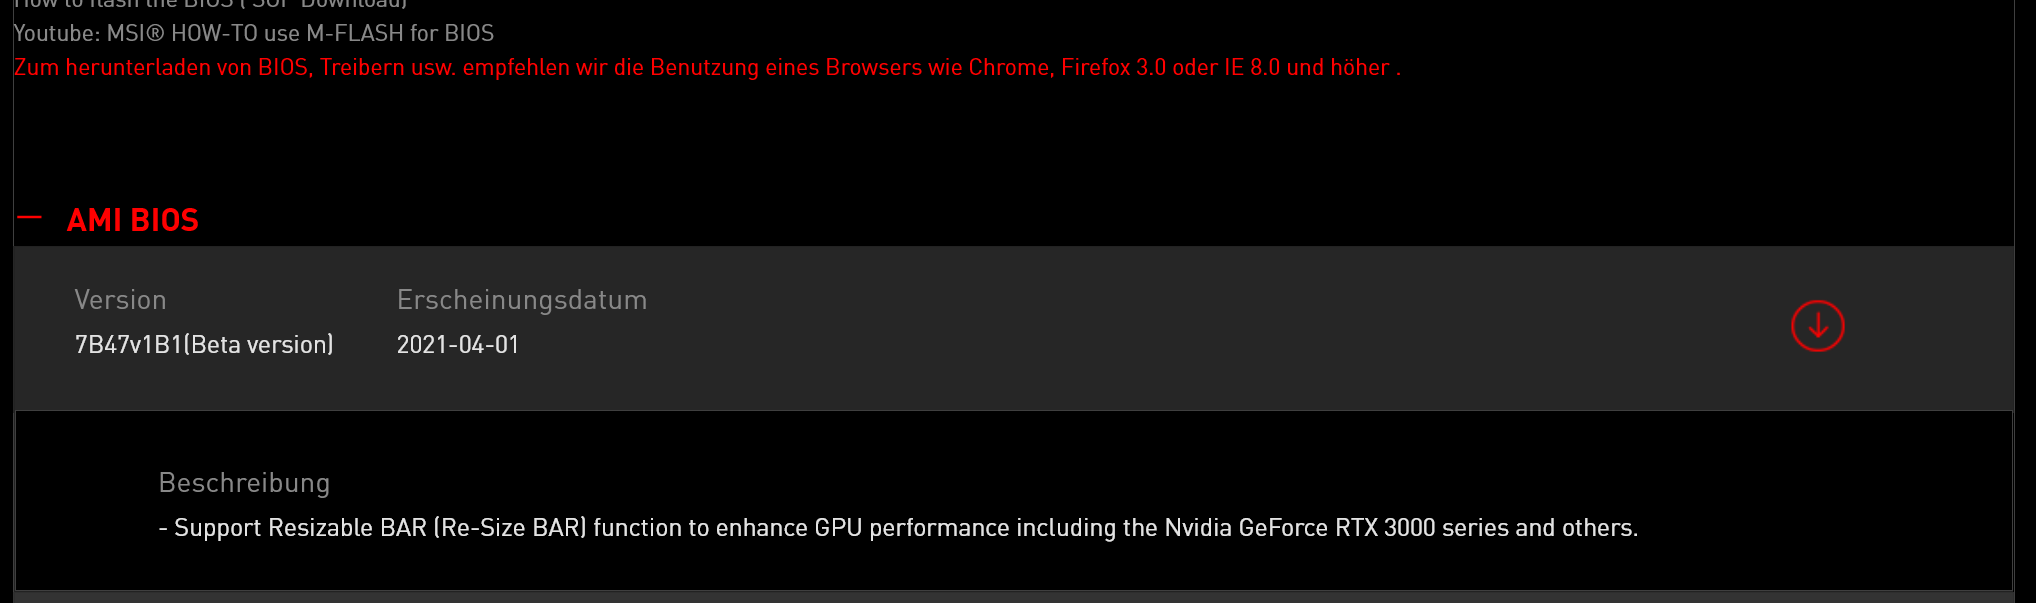Click the red browser recommendation notice
2036x603 pixels.
(705, 67)
